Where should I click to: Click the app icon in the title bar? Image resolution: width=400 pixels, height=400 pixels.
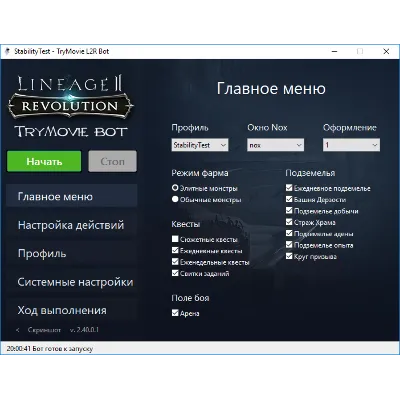(x=8, y=51)
